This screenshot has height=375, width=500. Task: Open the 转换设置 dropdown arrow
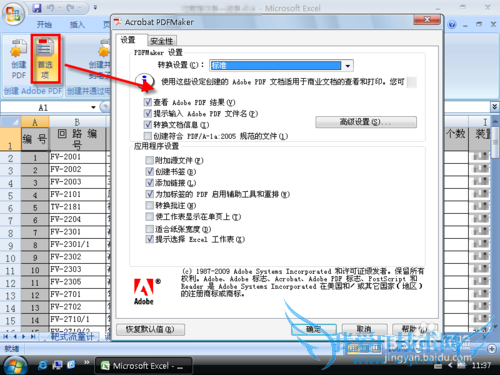348,66
